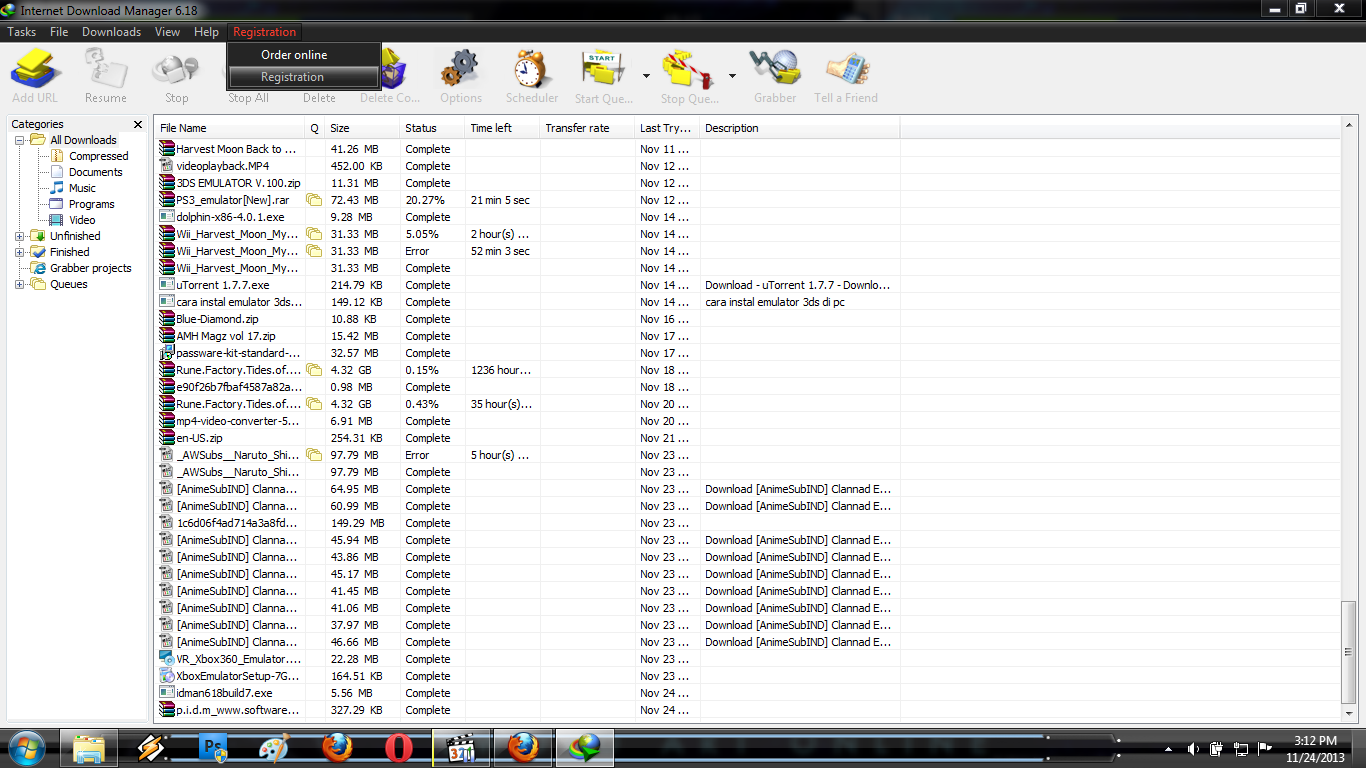This screenshot has height=768, width=1366.
Task: Click the Stop Queue toolbar icon
Action: pyautogui.click(x=689, y=69)
